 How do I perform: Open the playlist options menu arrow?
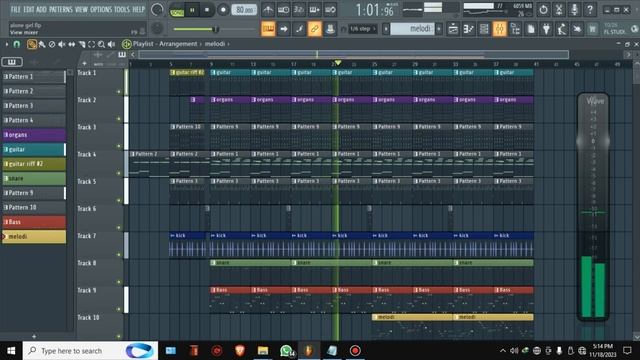point(7,44)
